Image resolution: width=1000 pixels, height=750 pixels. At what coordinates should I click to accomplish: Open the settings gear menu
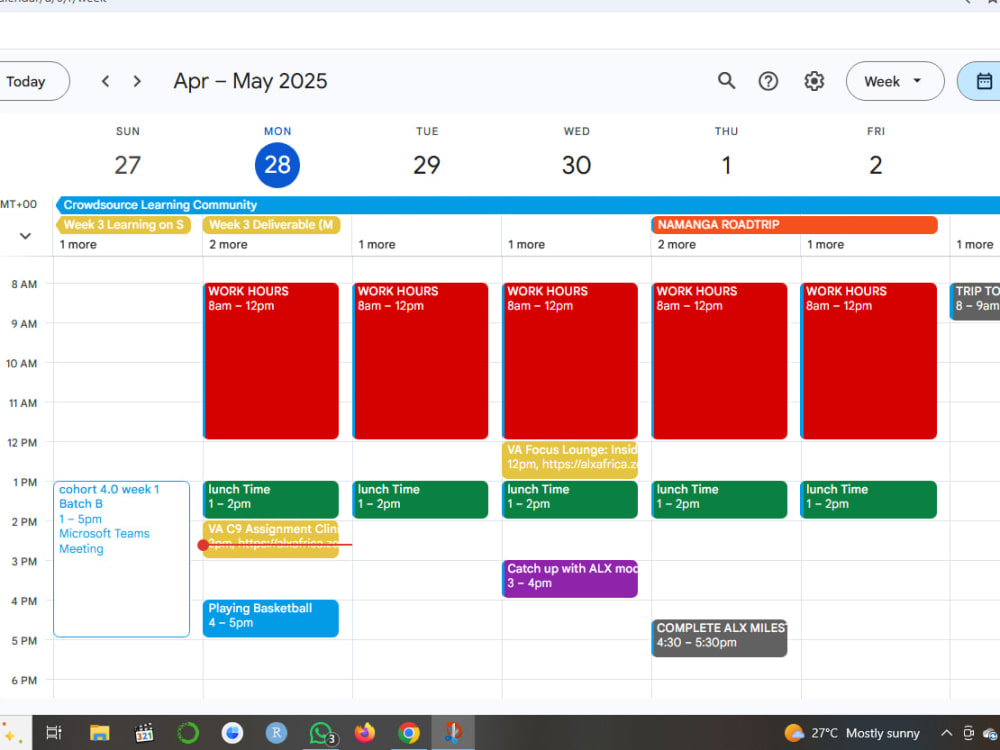coord(814,81)
